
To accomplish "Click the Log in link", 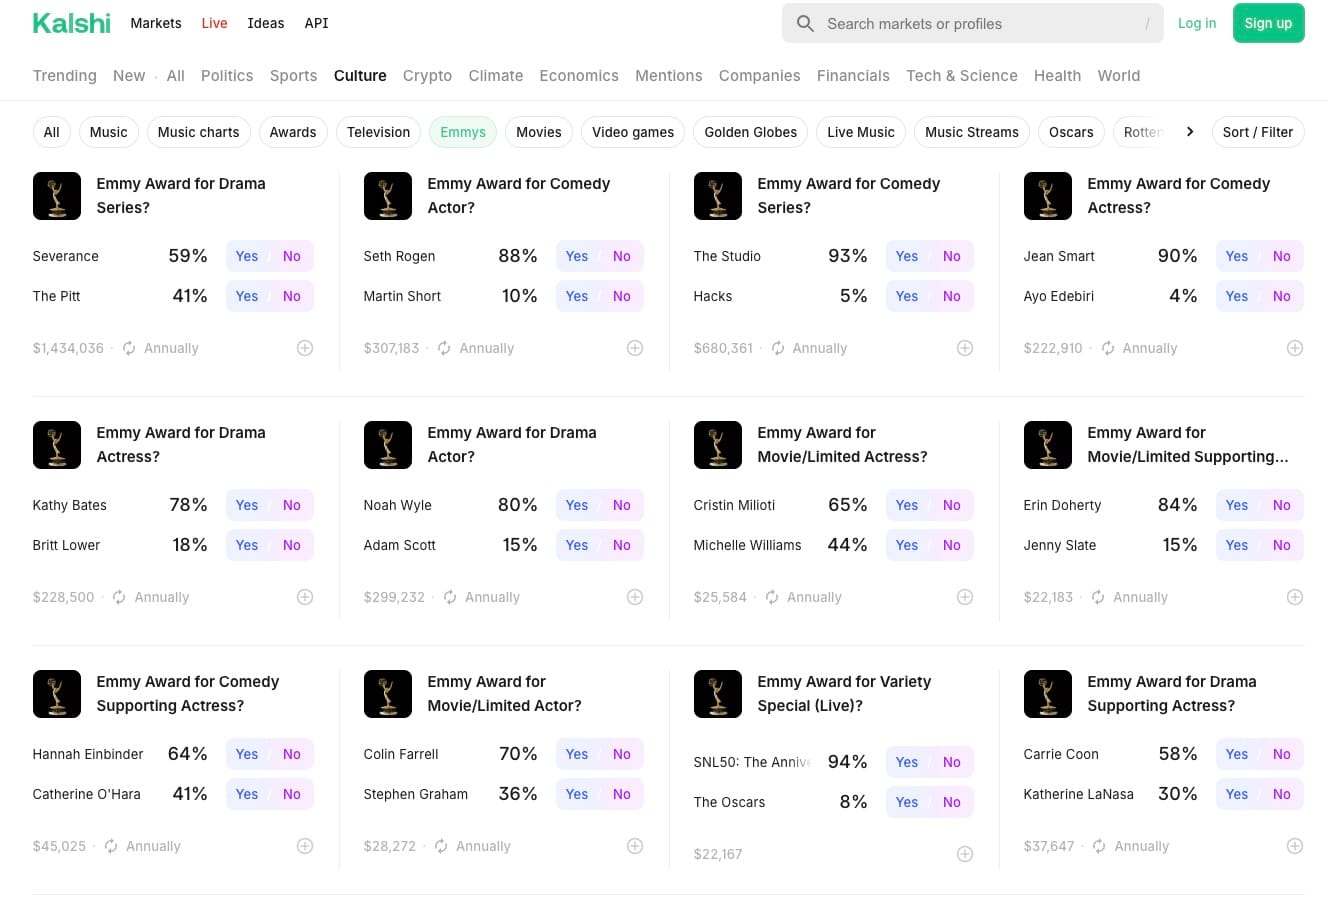I will pos(1197,23).
